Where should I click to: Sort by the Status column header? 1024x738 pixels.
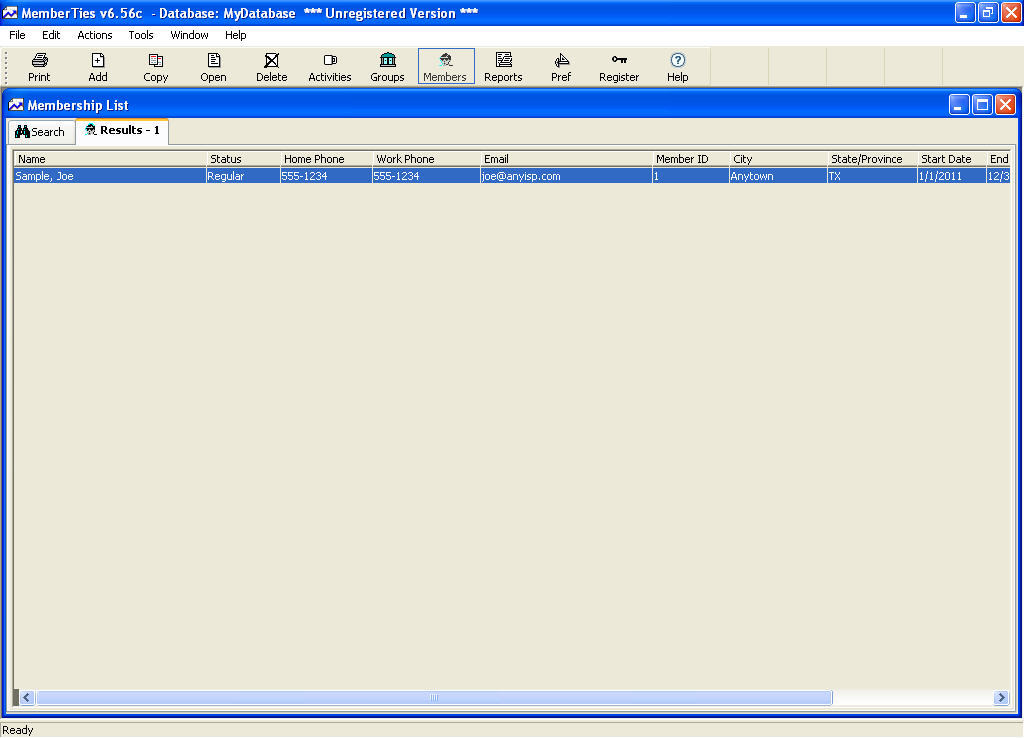[243, 159]
